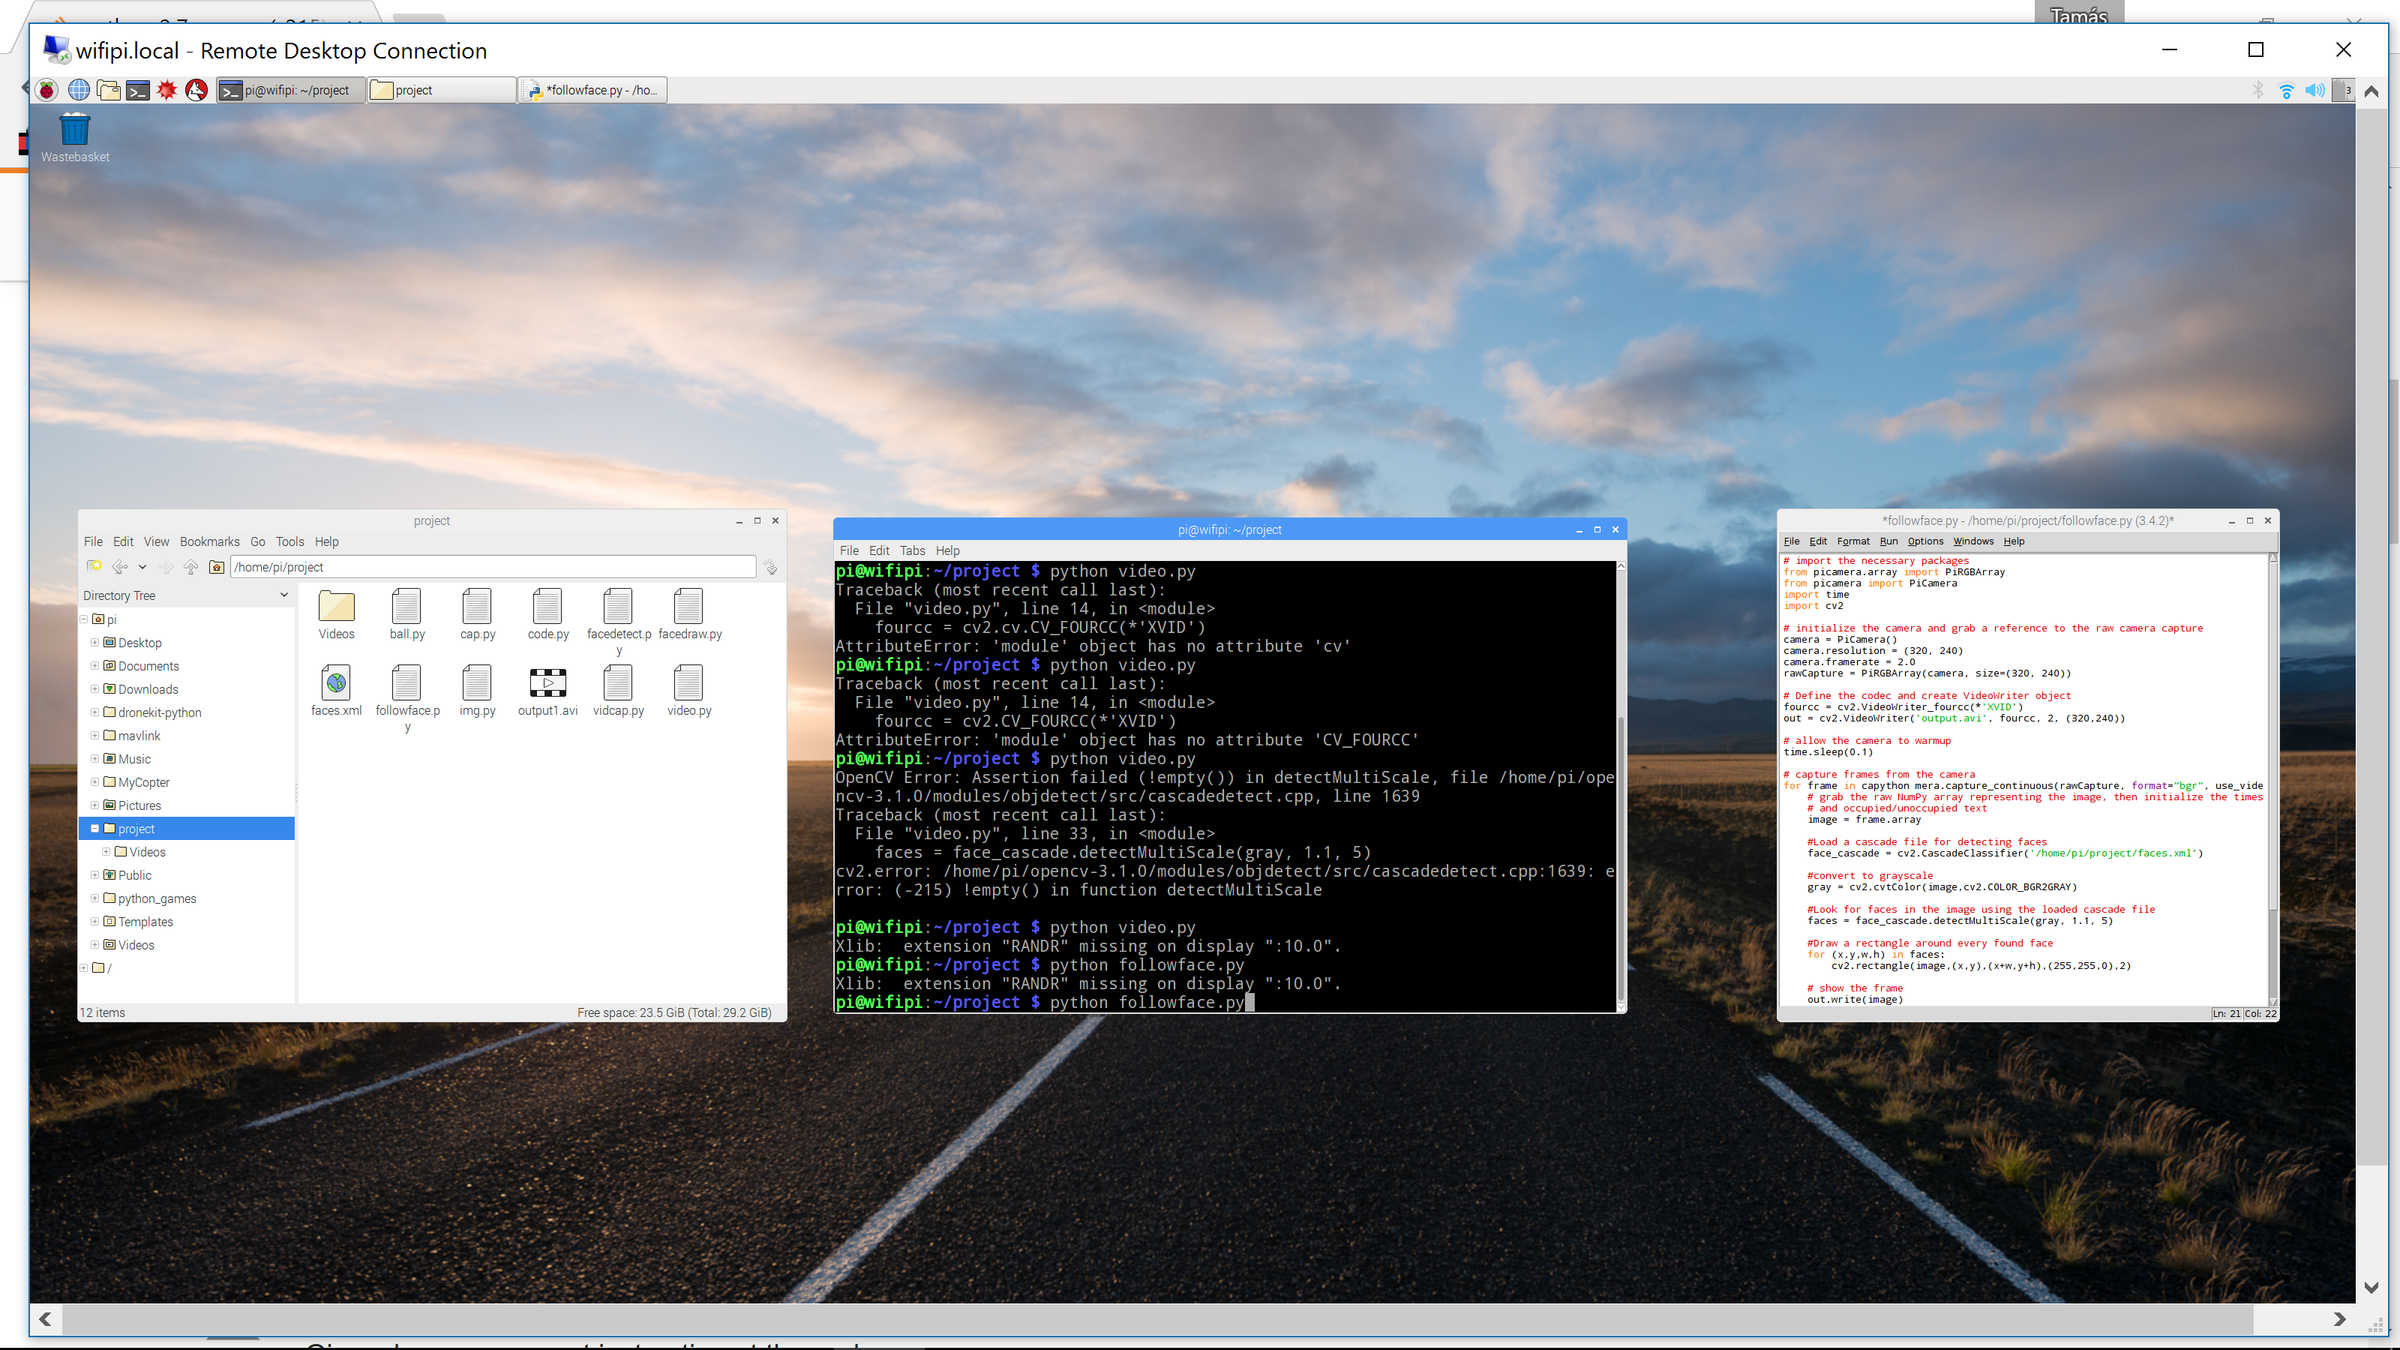
Task: Click the /home/pi/project path field
Action: click(x=492, y=567)
